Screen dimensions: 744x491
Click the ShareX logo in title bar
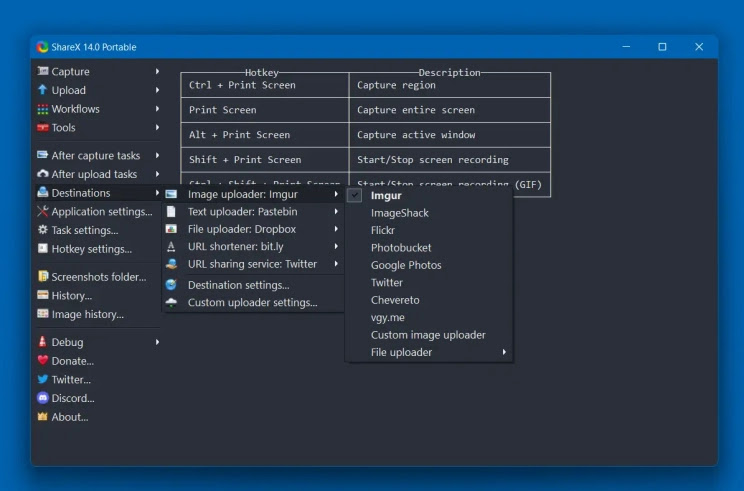pyautogui.click(x=43, y=46)
